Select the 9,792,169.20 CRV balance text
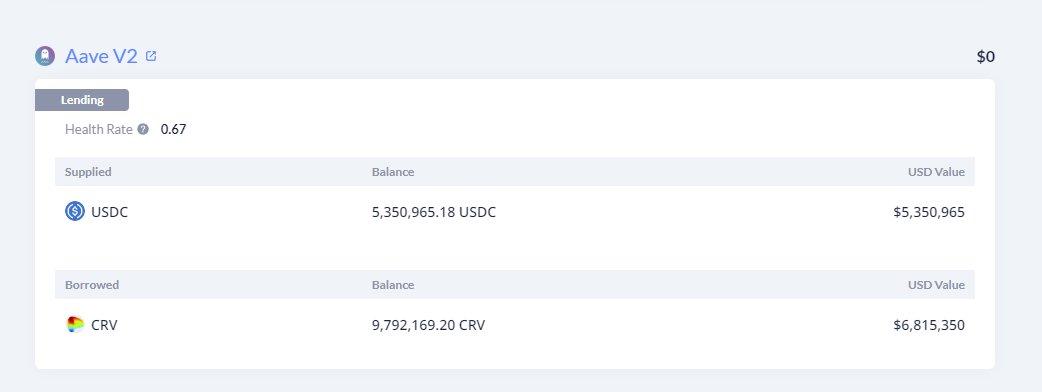The image size is (1042, 392). click(429, 326)
